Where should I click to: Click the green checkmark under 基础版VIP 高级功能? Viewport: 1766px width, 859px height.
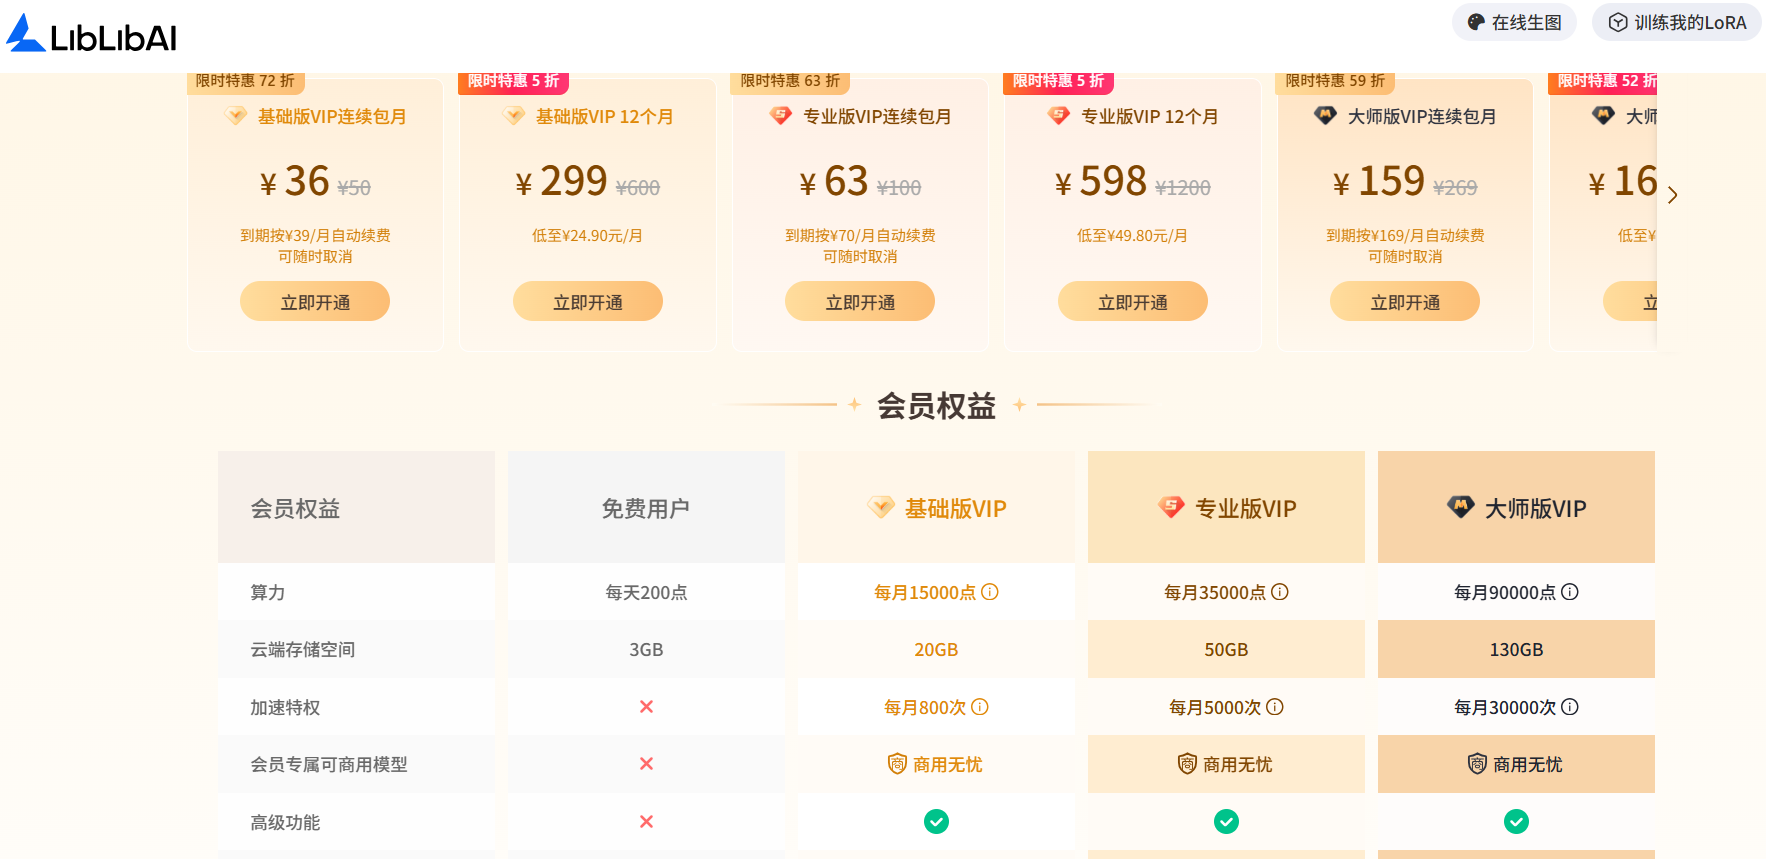[x=936, y=821]
